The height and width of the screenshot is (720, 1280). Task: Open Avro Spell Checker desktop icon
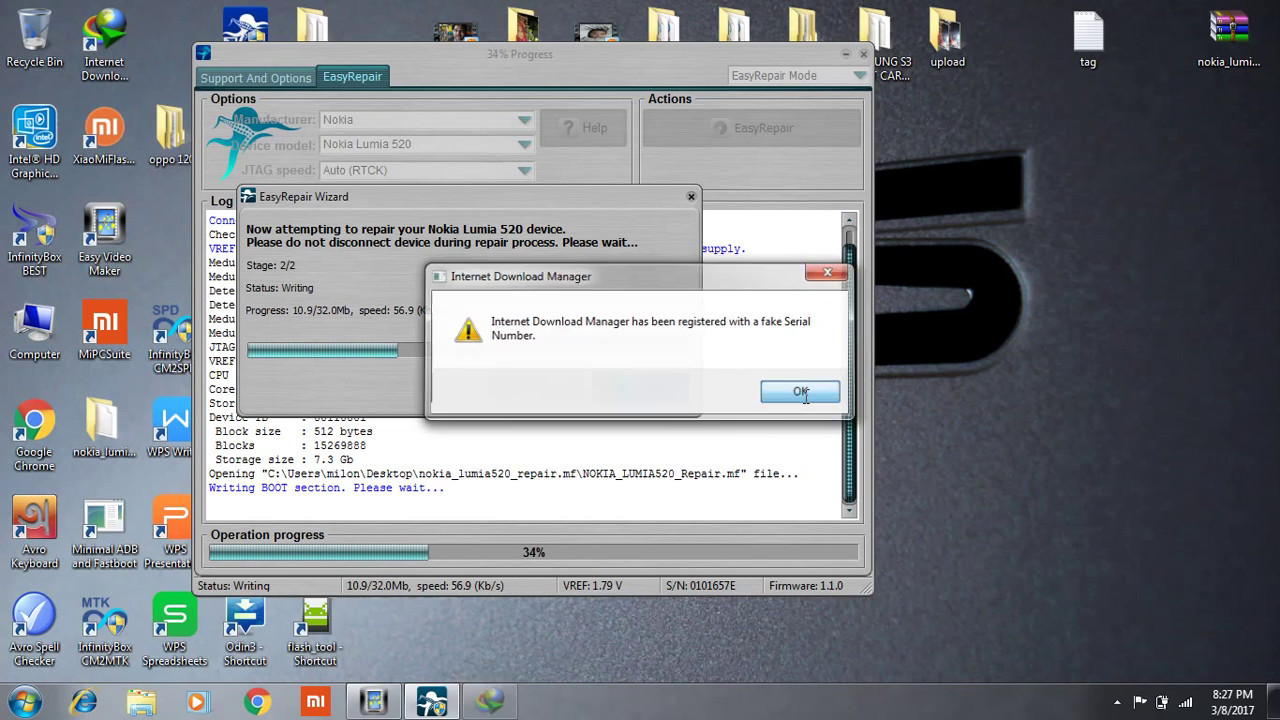point(34,630)
